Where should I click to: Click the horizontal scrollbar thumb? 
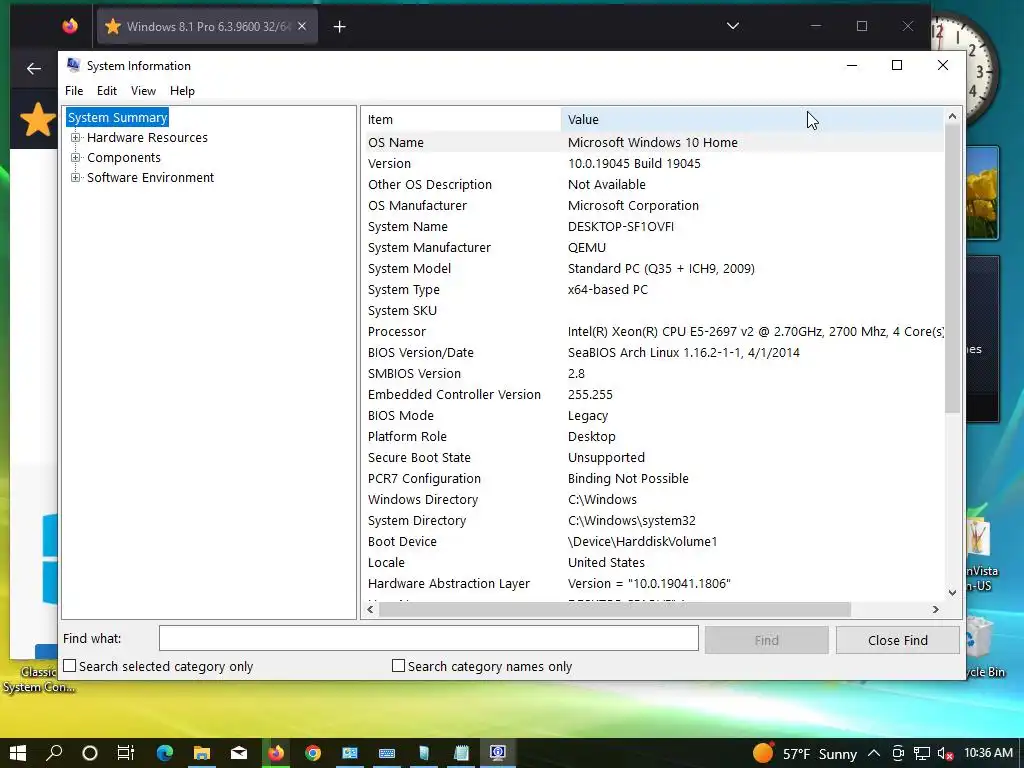pos(615,609)
